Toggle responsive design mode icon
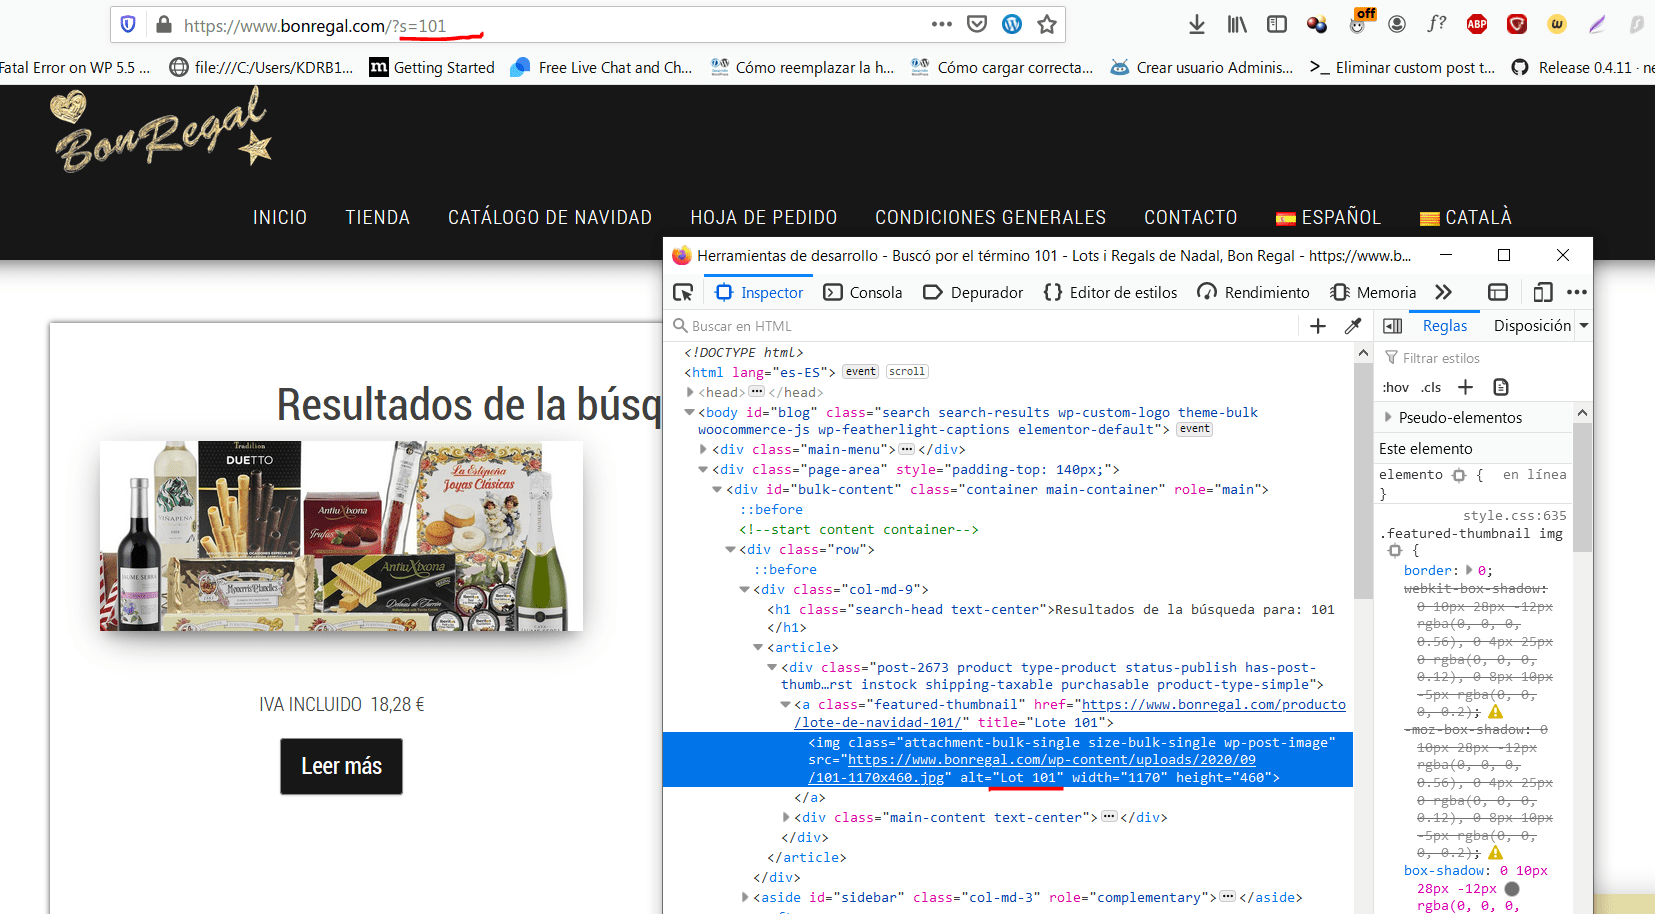Viewport: 1655px width, 914px height. [1543, 292]
